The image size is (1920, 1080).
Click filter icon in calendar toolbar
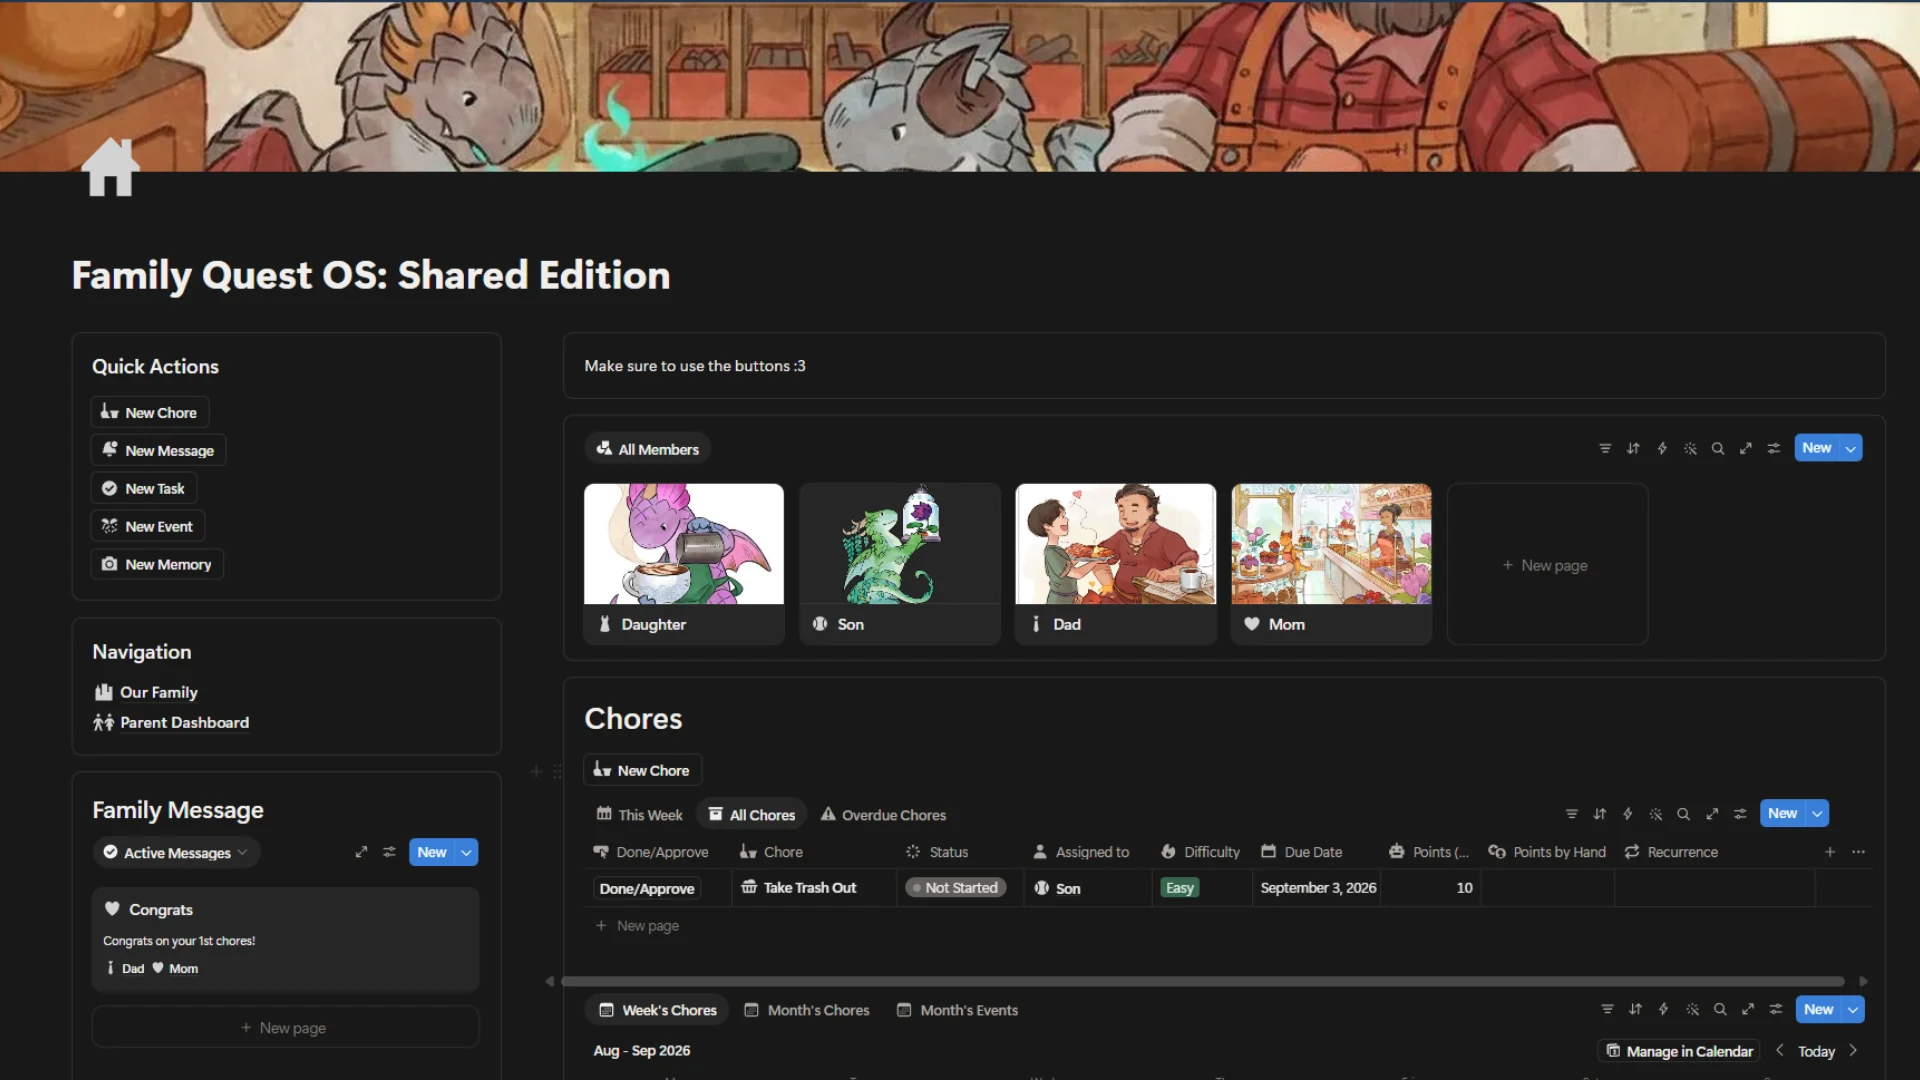click(x=1607, y=1010)
